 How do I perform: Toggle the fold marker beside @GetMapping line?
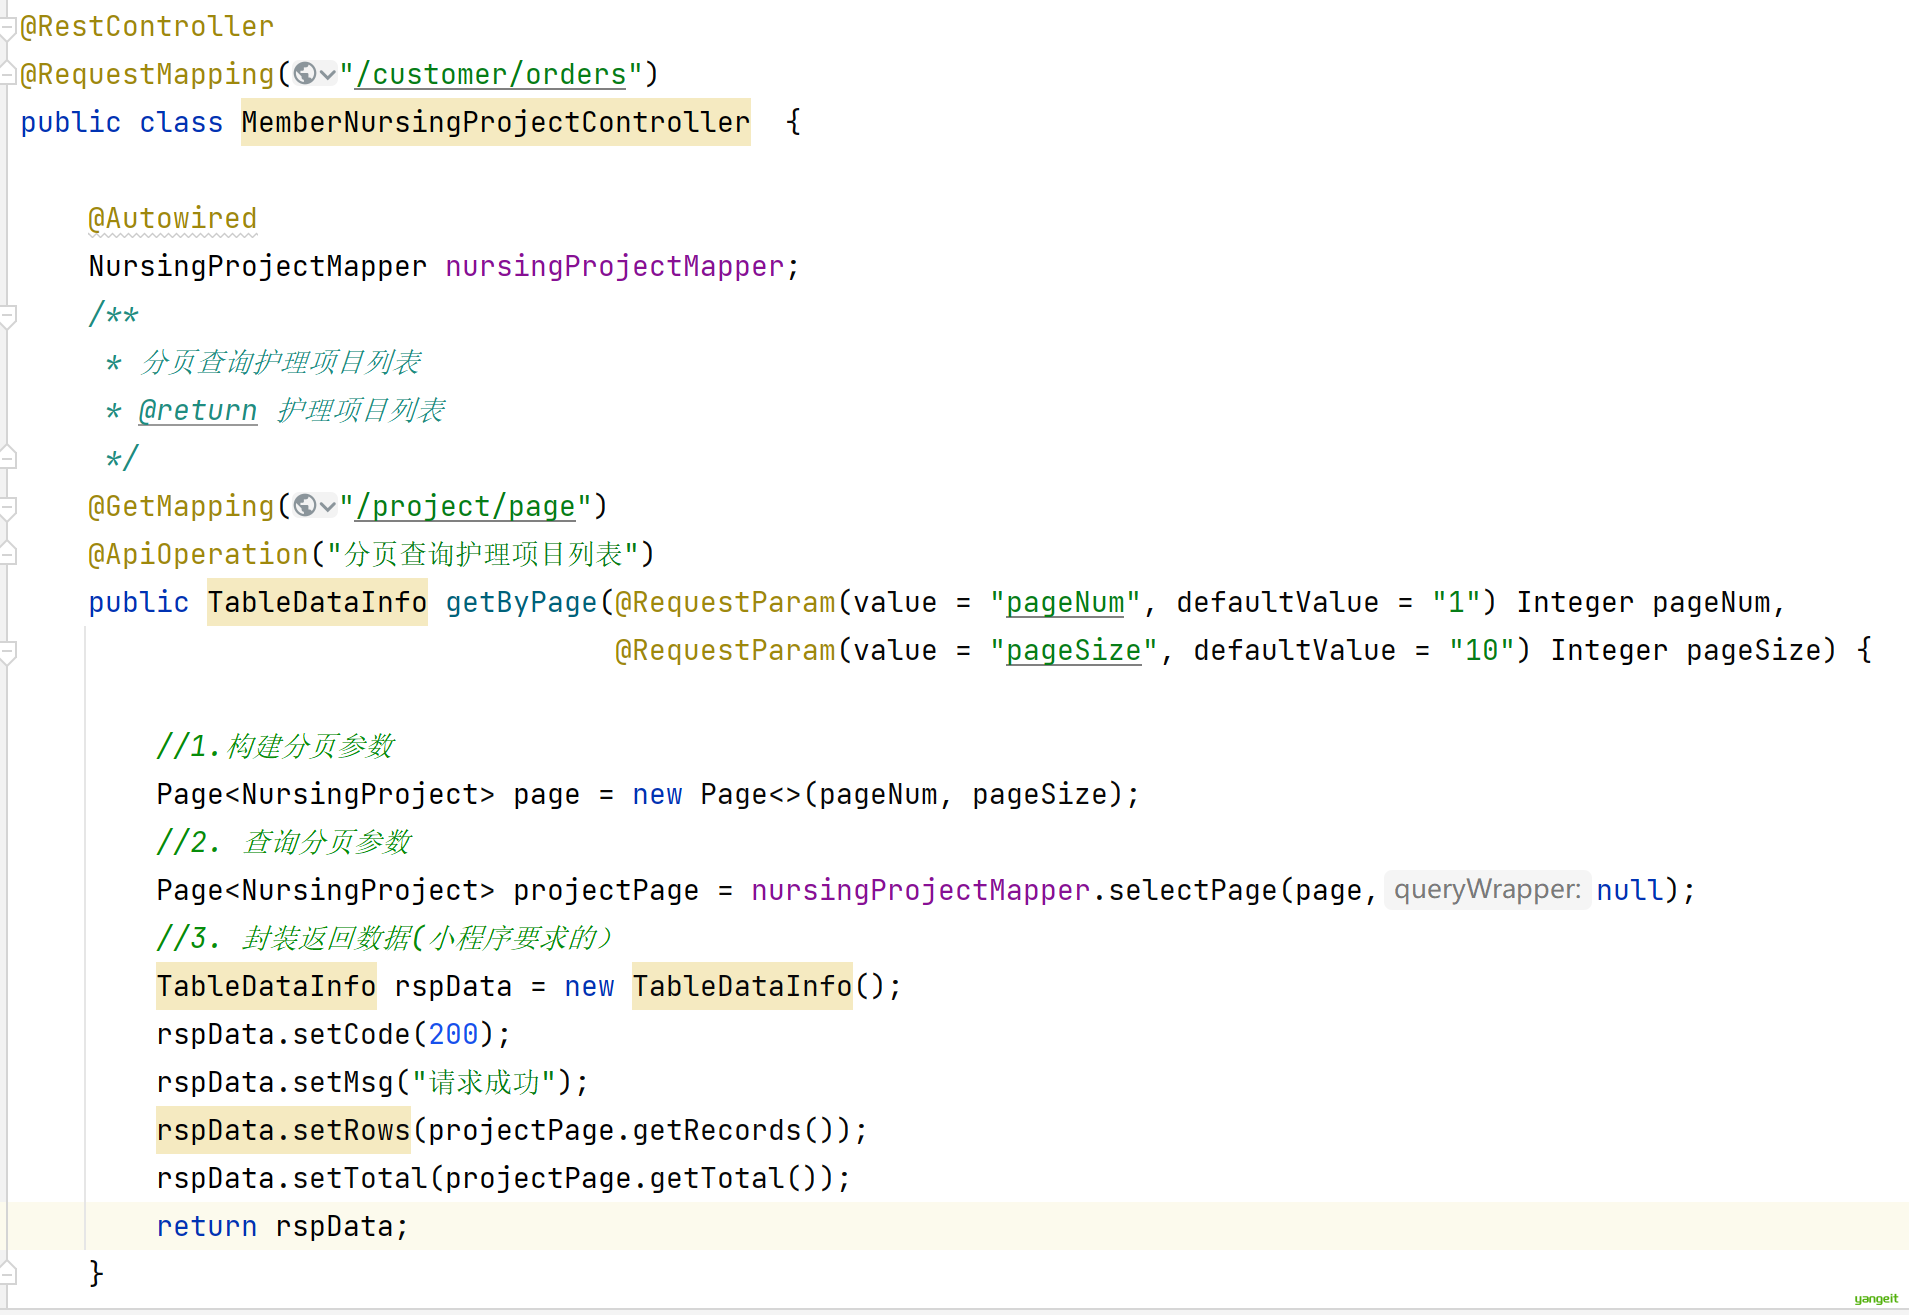(x=8, y=508)
